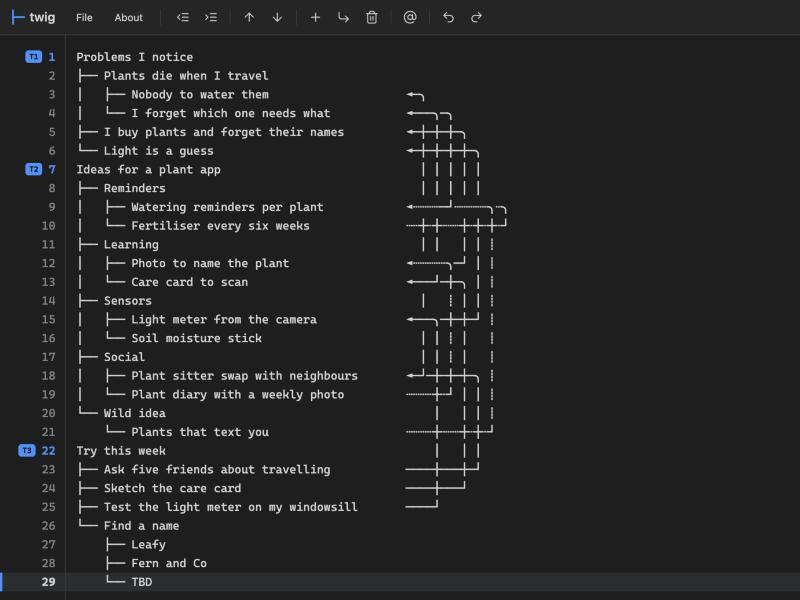Select "Light meter from the camera"
This screenshot has width=800, height=600.
pyautogui.click(x=223, y=319)
